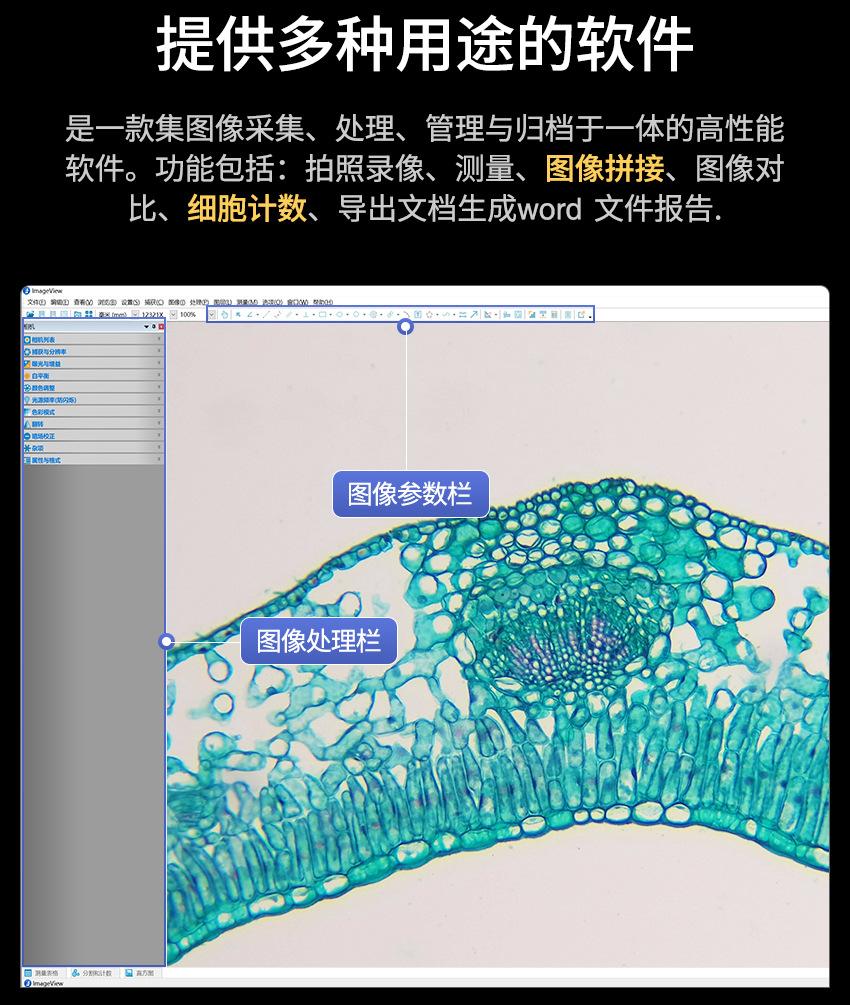The width and height of the screenshot is (850, 1005).
Task: Pick the angle measurement tool
Action: click(250, 314)
